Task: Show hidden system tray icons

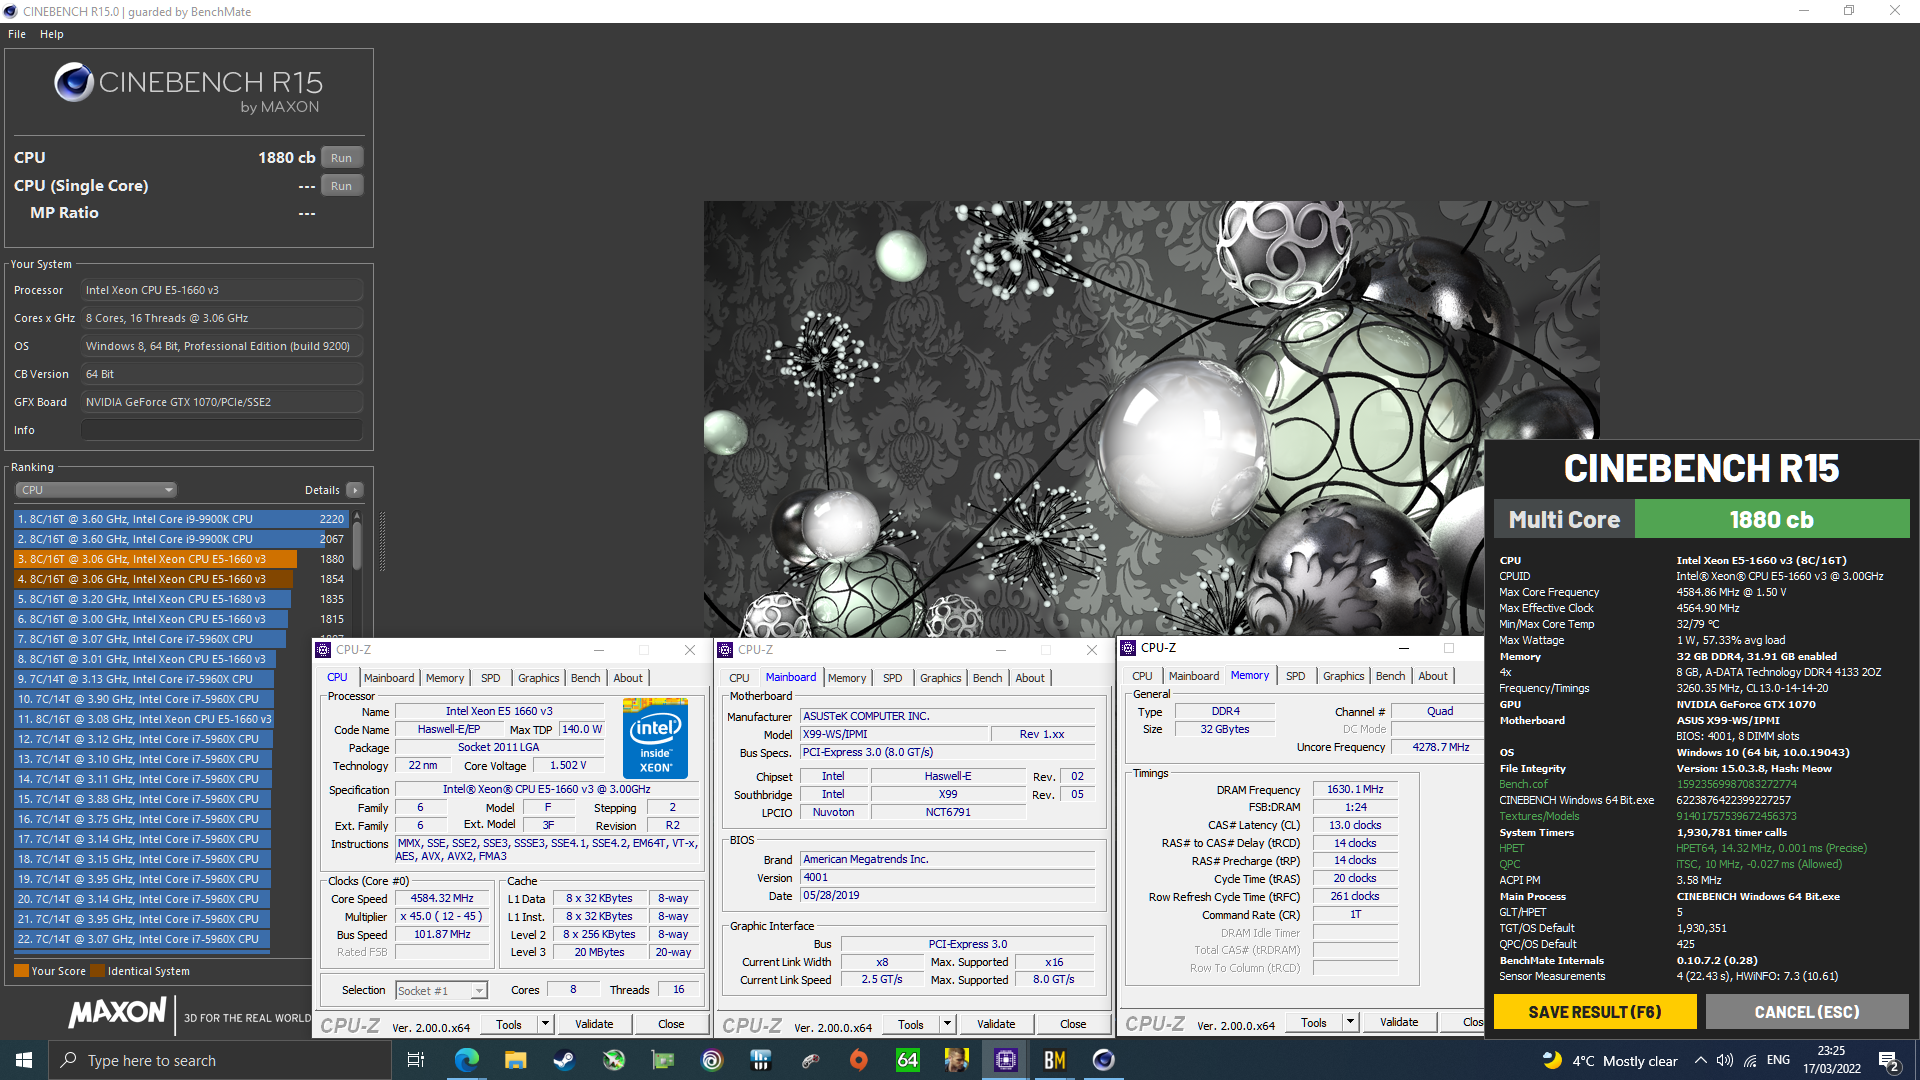Action: point(1701,1061)
